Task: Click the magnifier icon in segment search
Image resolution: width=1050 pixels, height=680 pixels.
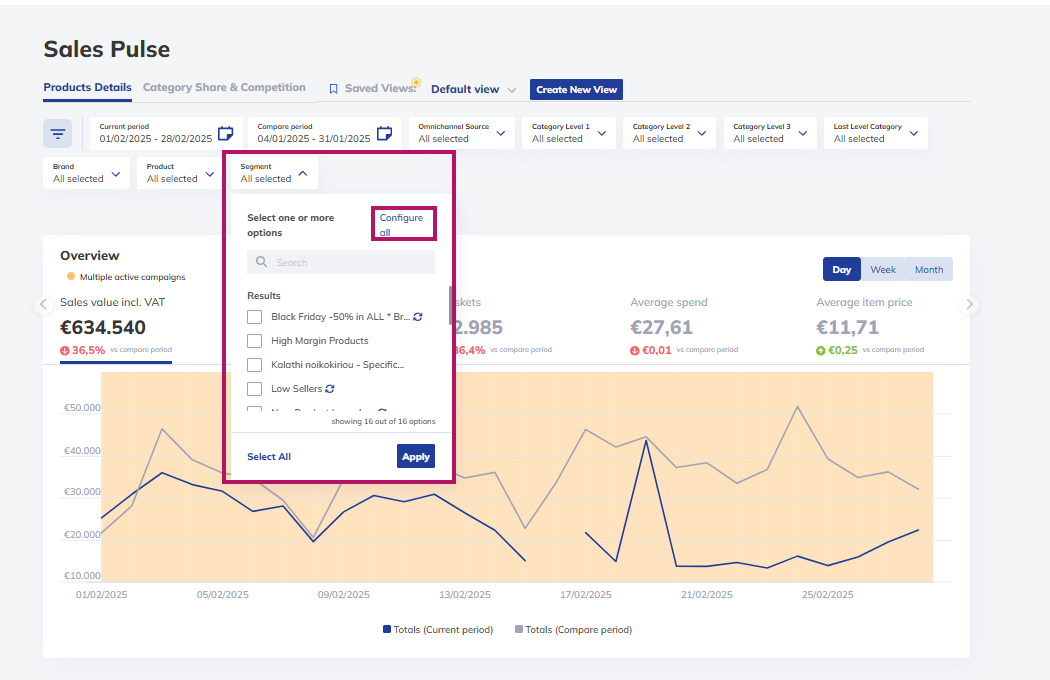Action: 262,262
